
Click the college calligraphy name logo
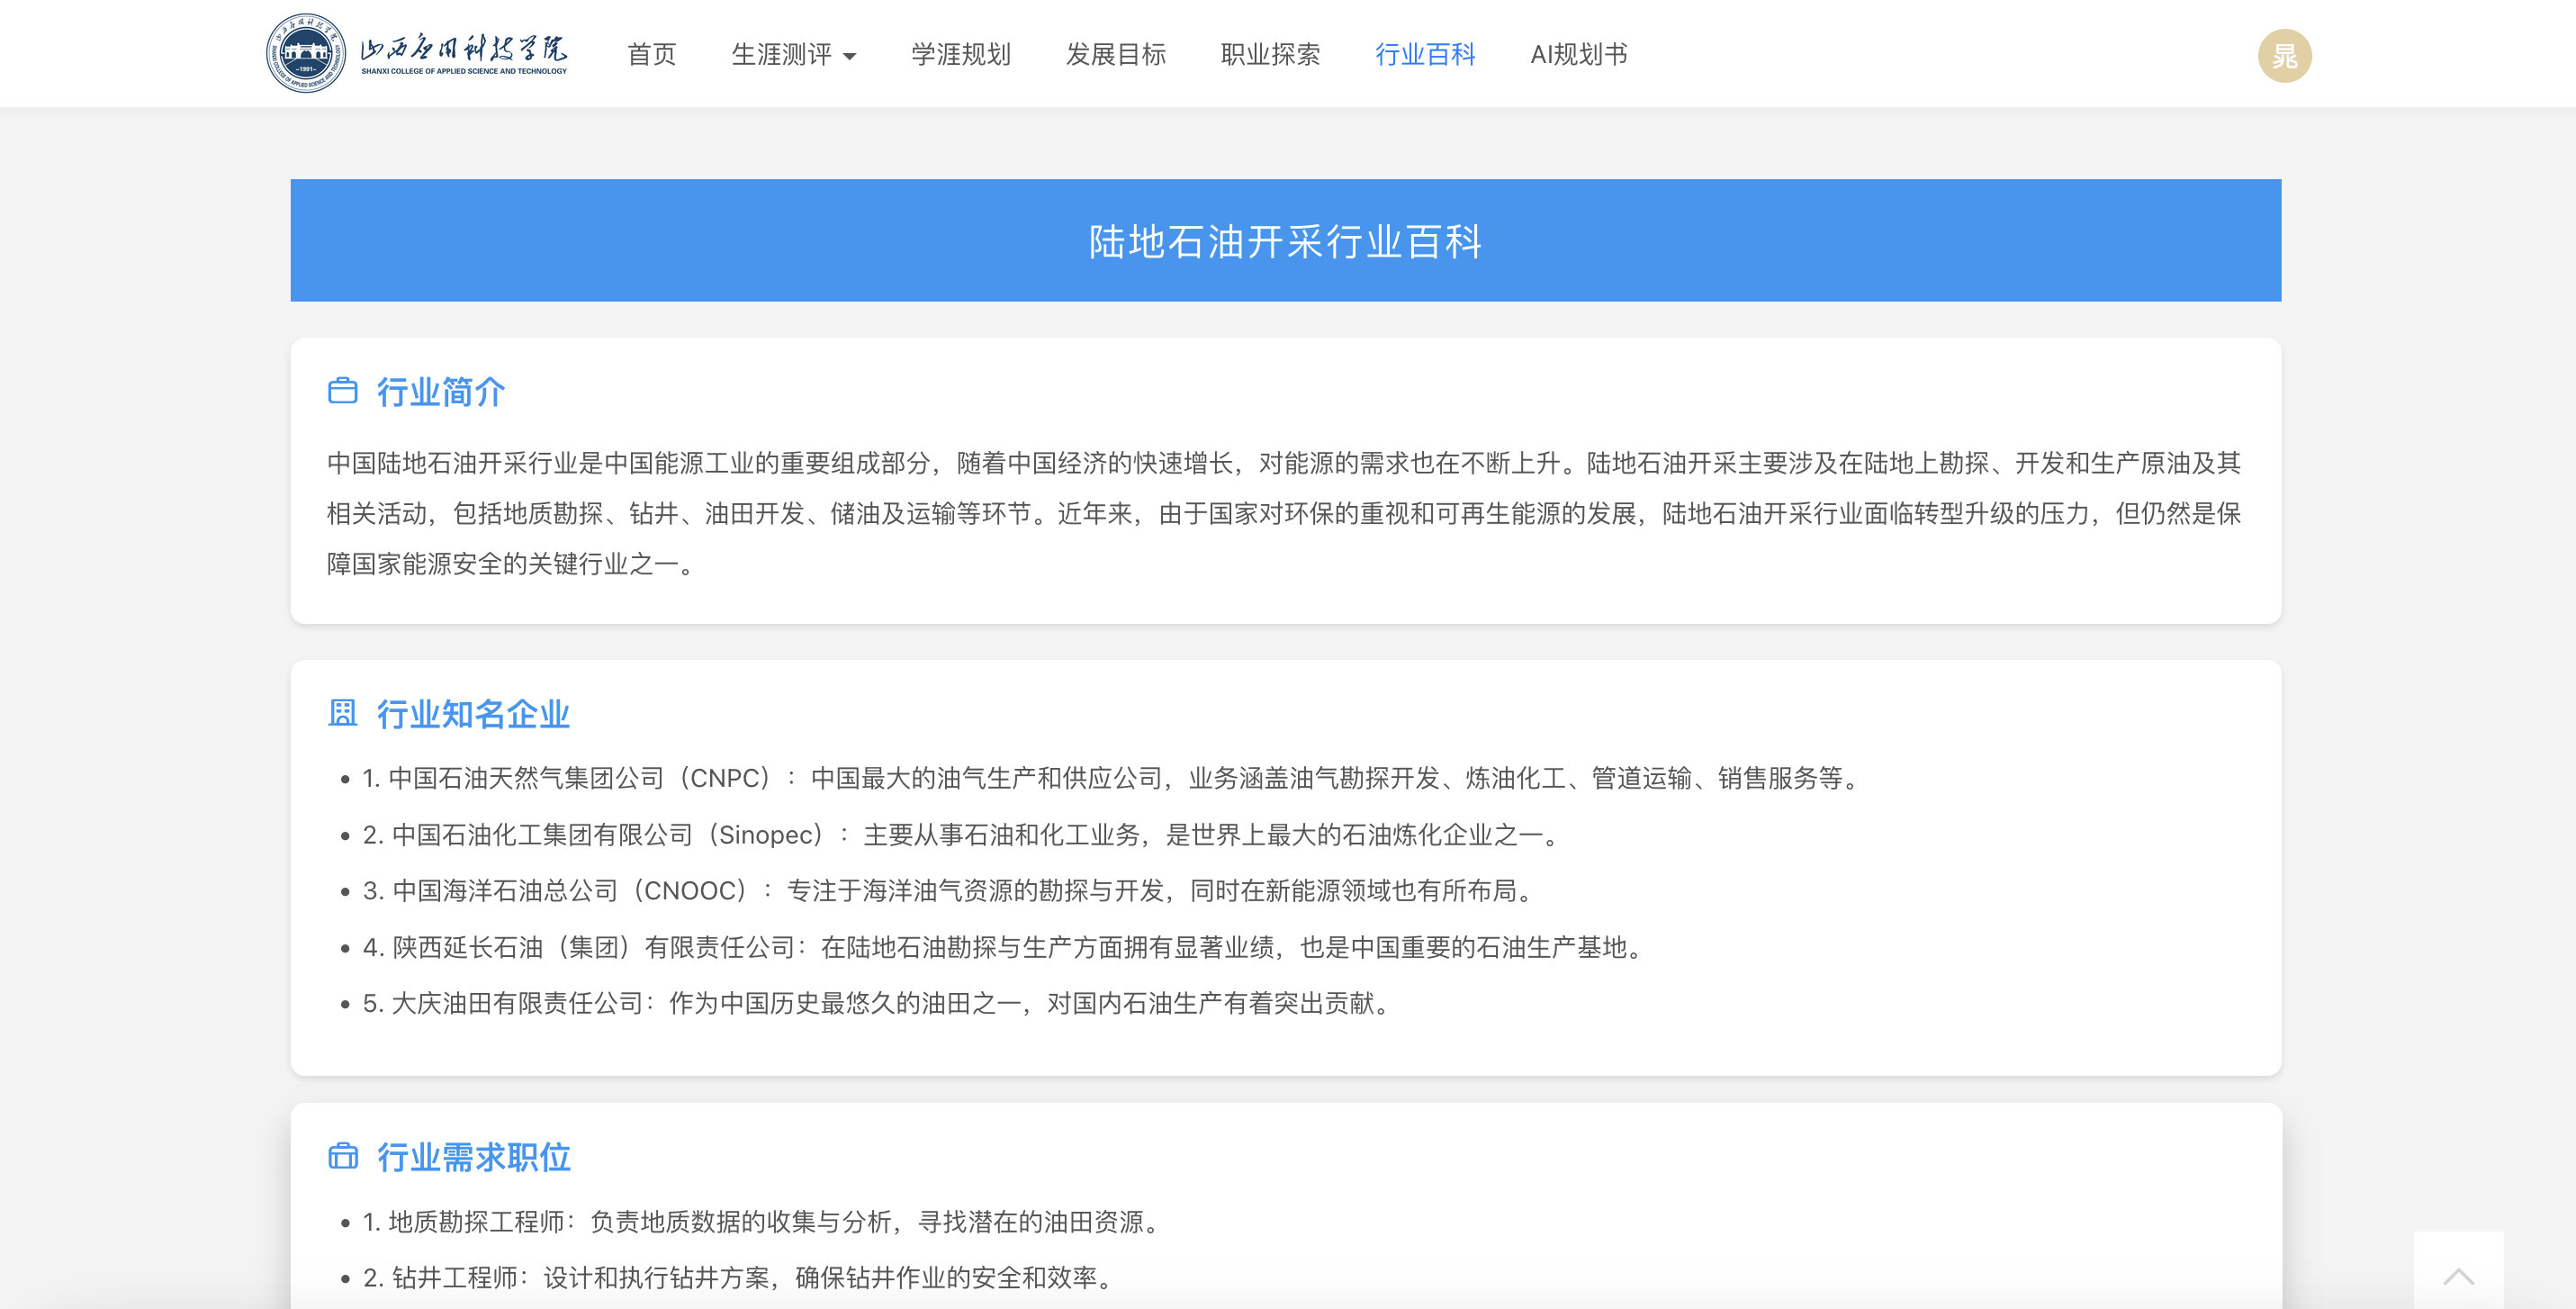(x=464, y=54)
